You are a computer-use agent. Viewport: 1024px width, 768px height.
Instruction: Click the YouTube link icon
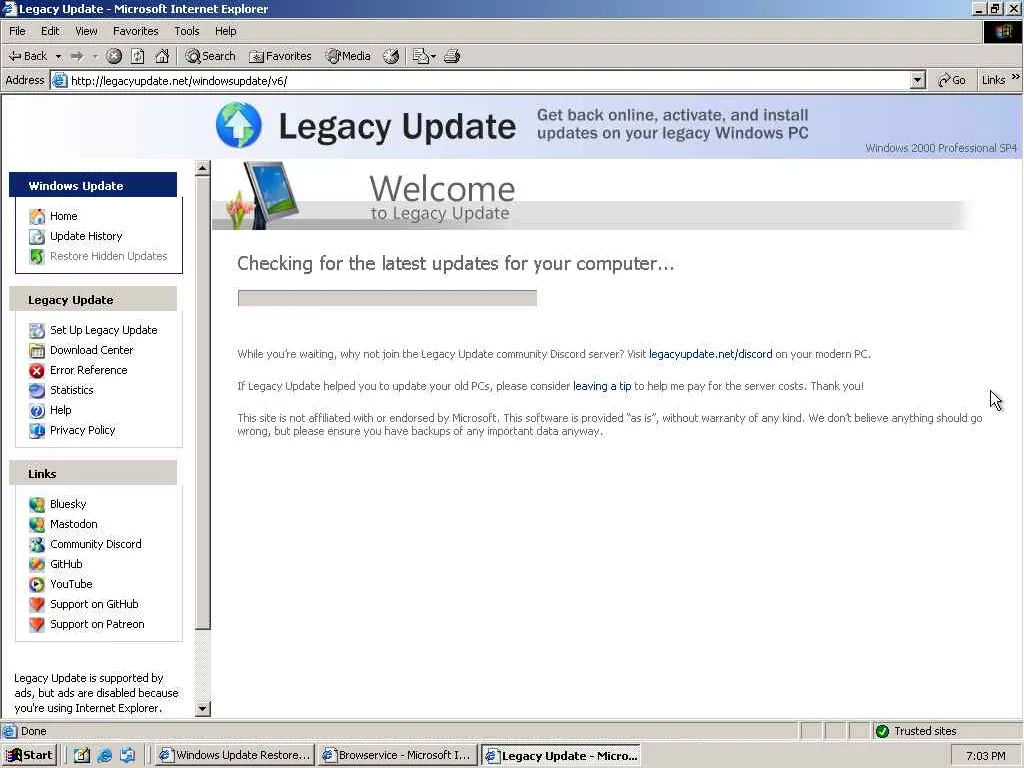point(37,584)
